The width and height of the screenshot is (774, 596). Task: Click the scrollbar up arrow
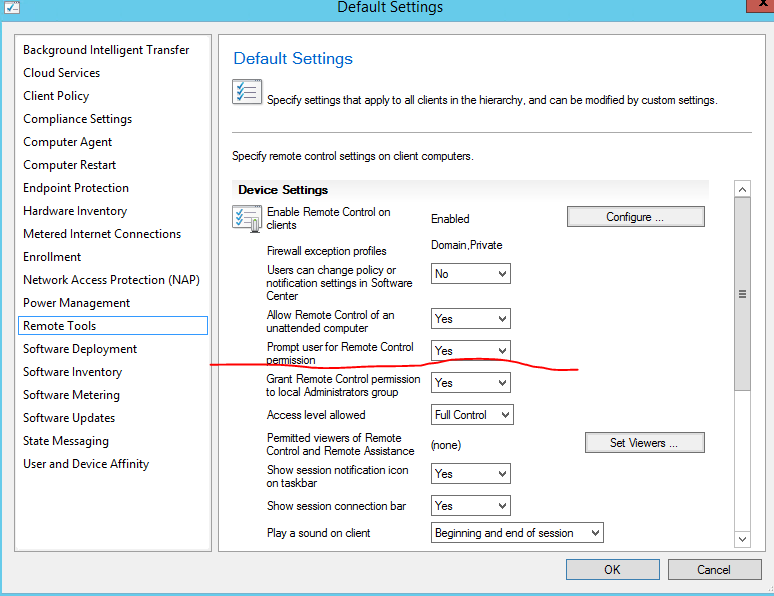tap(742, 189)
